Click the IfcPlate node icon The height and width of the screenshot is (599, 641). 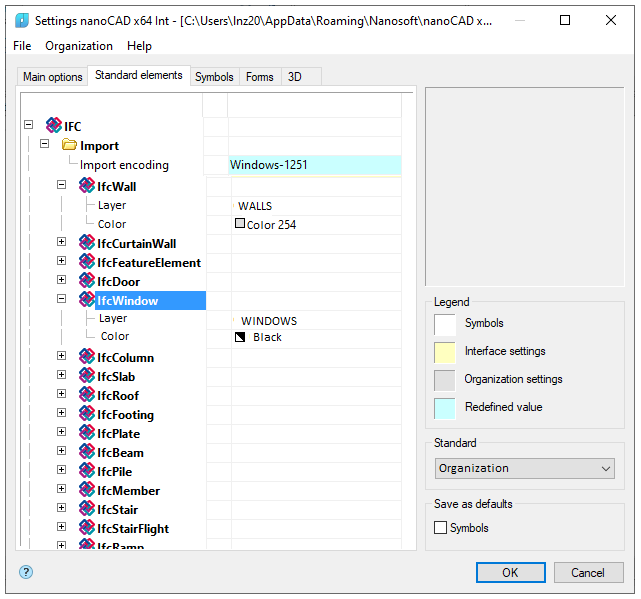(x=87, y=433)
